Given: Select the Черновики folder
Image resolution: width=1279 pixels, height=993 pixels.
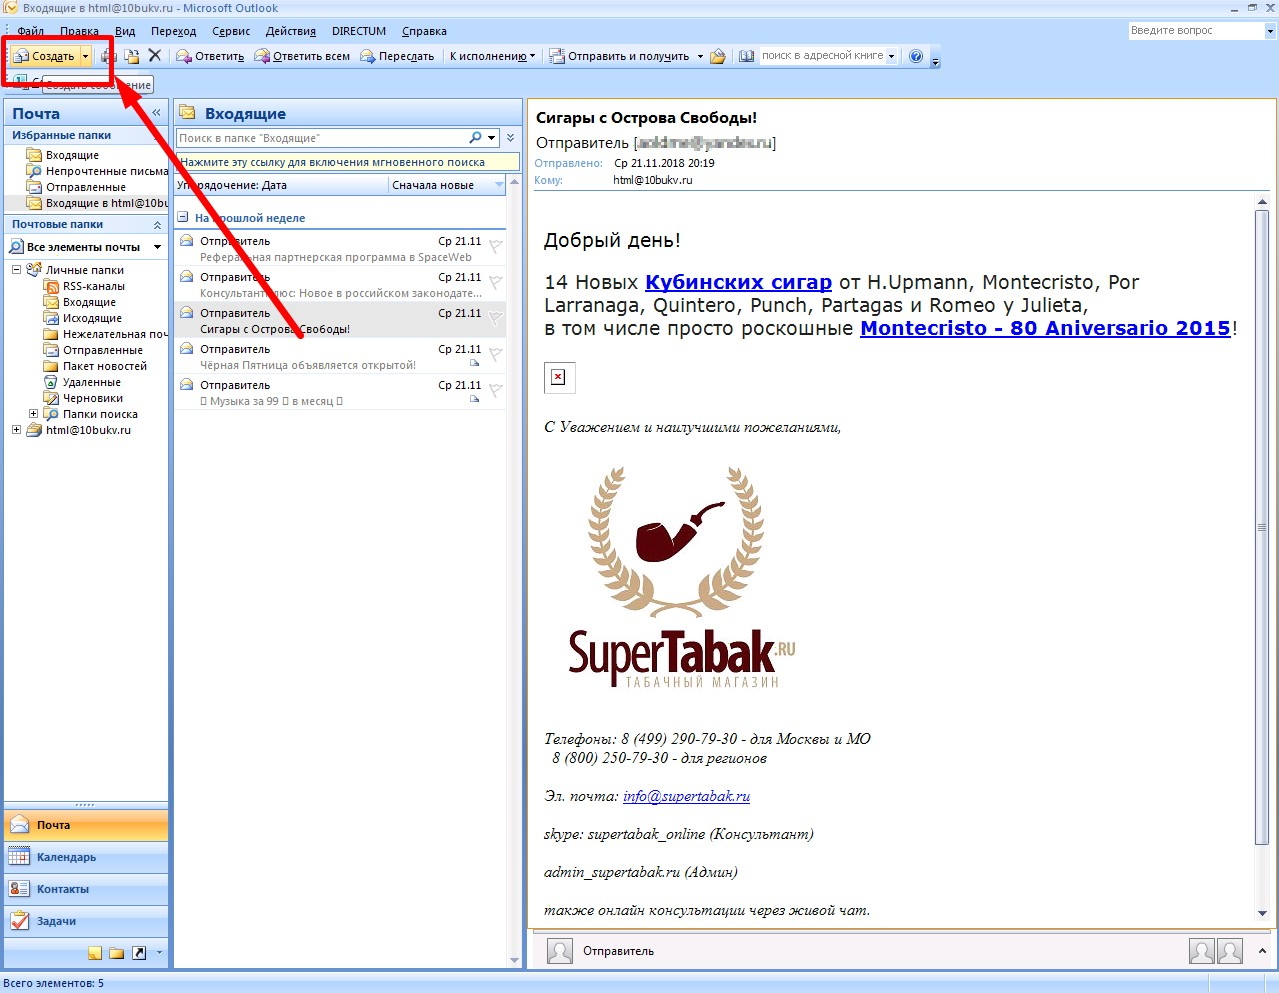Looking at the screenshot, I should coord(84,398).
